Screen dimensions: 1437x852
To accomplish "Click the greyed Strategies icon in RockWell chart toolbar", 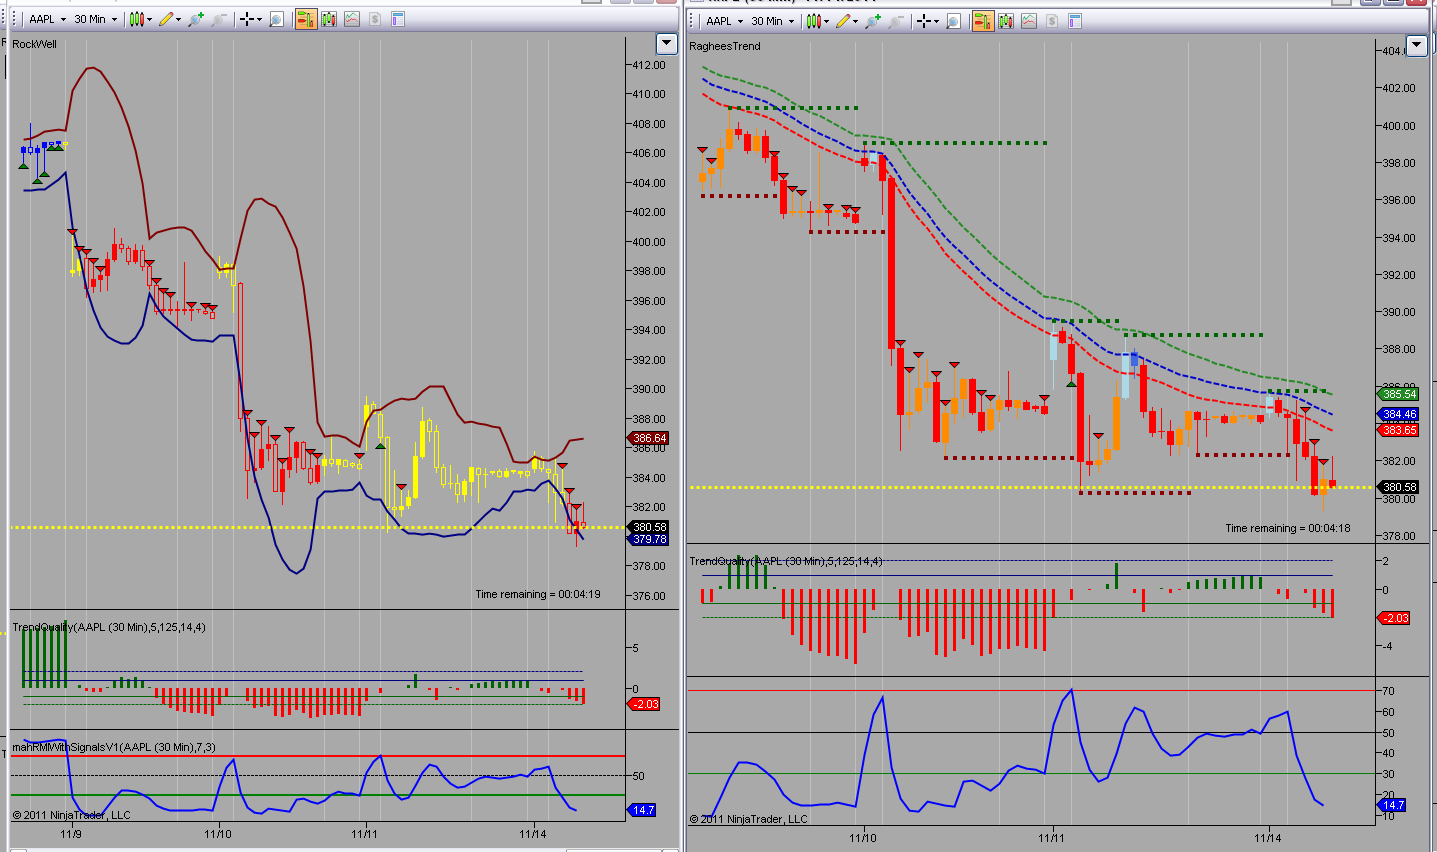I will pos(375,19).
